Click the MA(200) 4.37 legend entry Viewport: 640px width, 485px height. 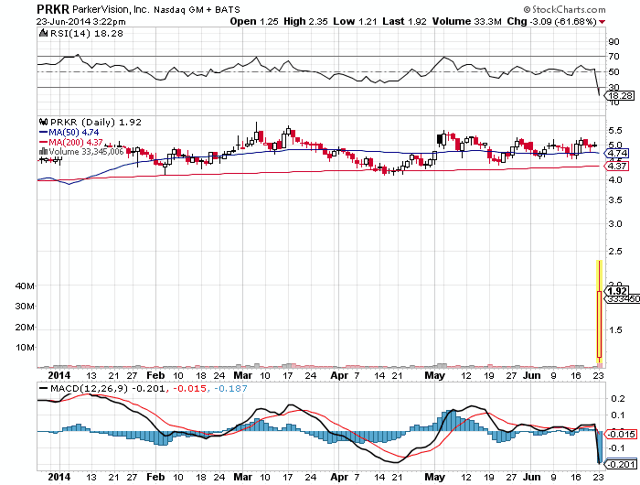(x=71, y=142)
